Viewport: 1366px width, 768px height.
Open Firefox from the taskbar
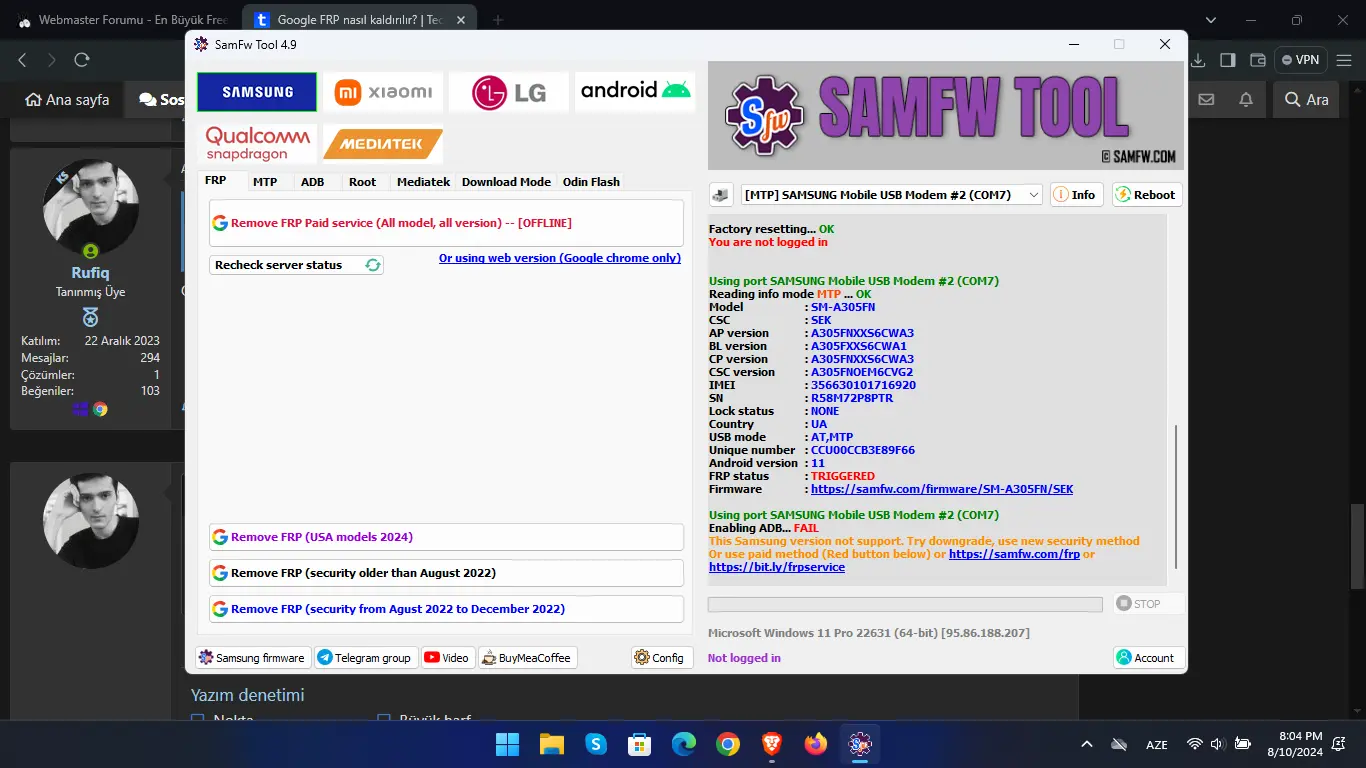pos(816,744)
